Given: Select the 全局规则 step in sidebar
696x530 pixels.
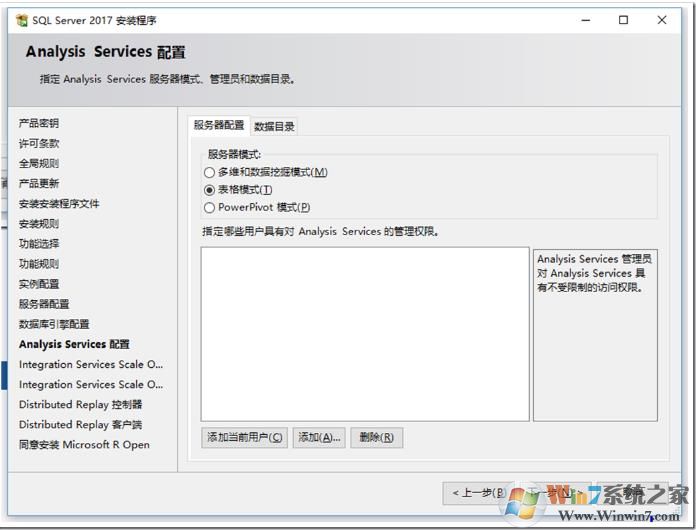Looking at the screenshot, I should pos(39,163).
